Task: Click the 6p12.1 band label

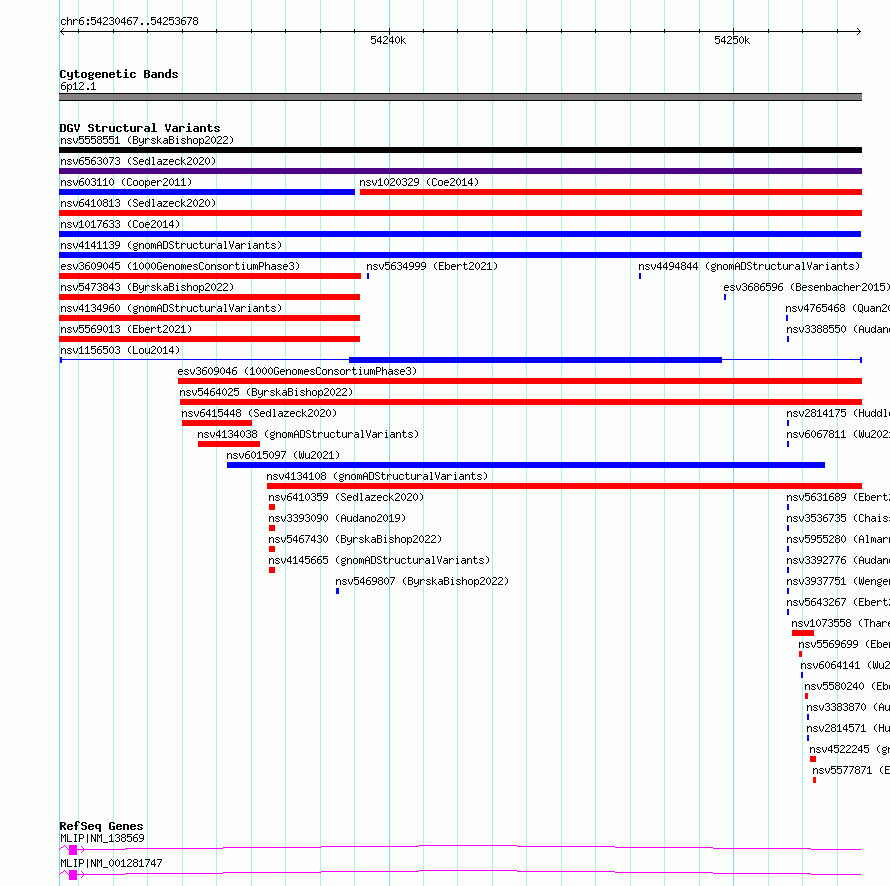Action: [78, 86]
